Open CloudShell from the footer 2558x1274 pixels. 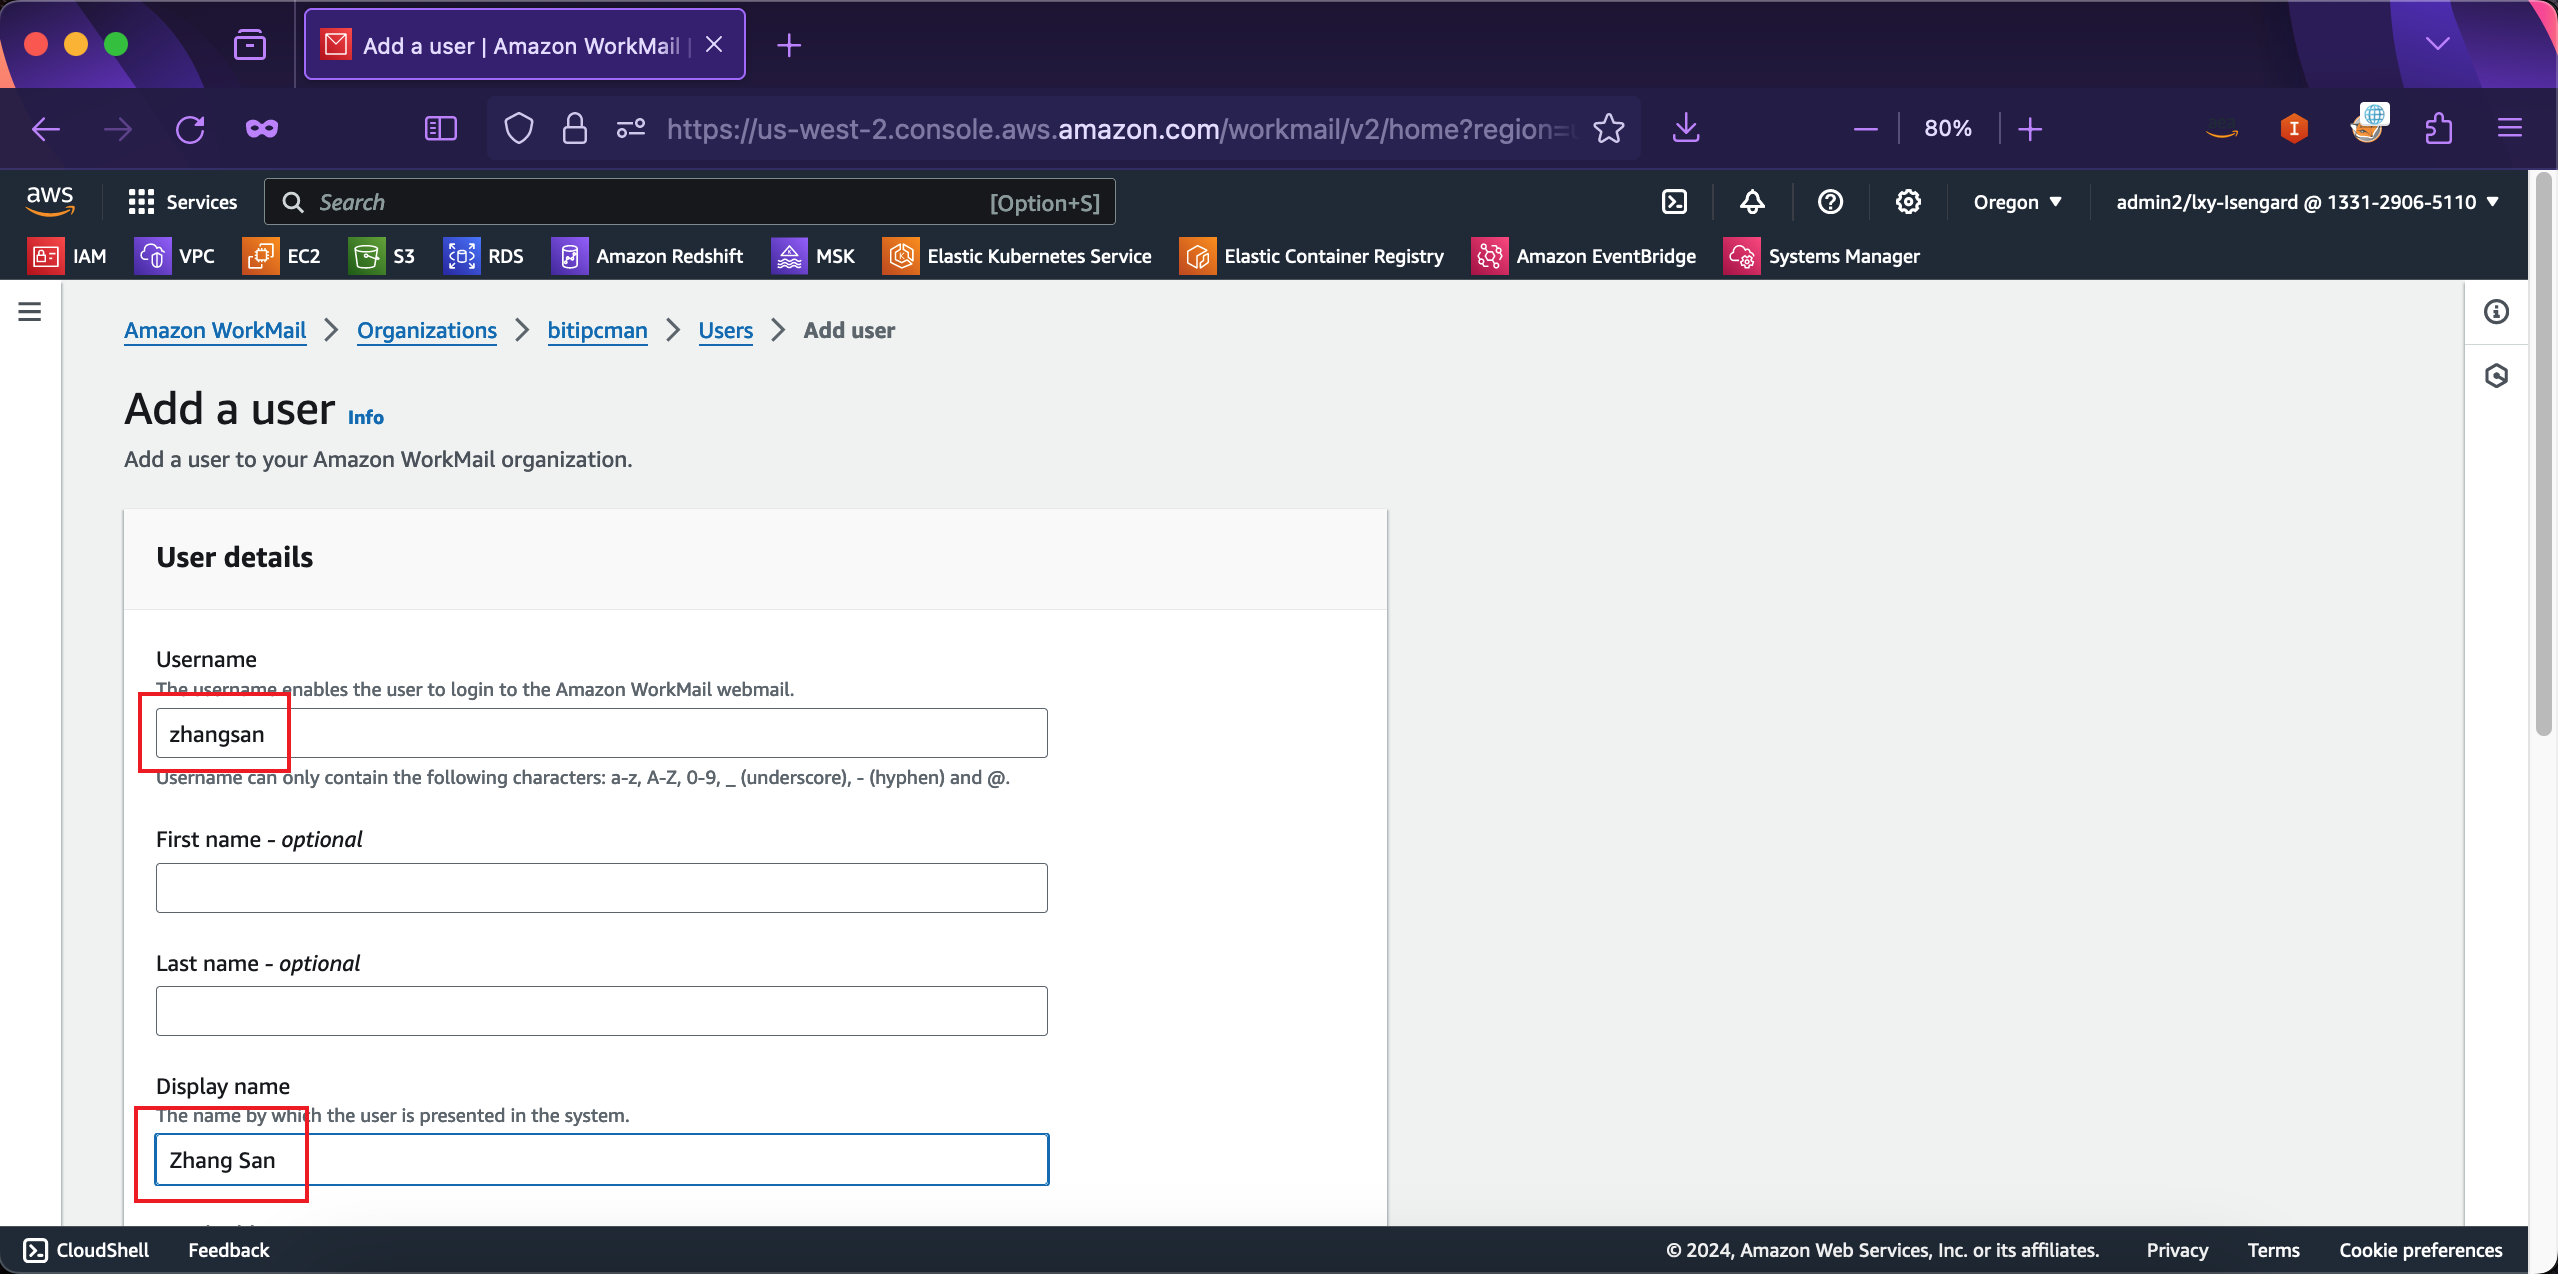coord(86,1250)
